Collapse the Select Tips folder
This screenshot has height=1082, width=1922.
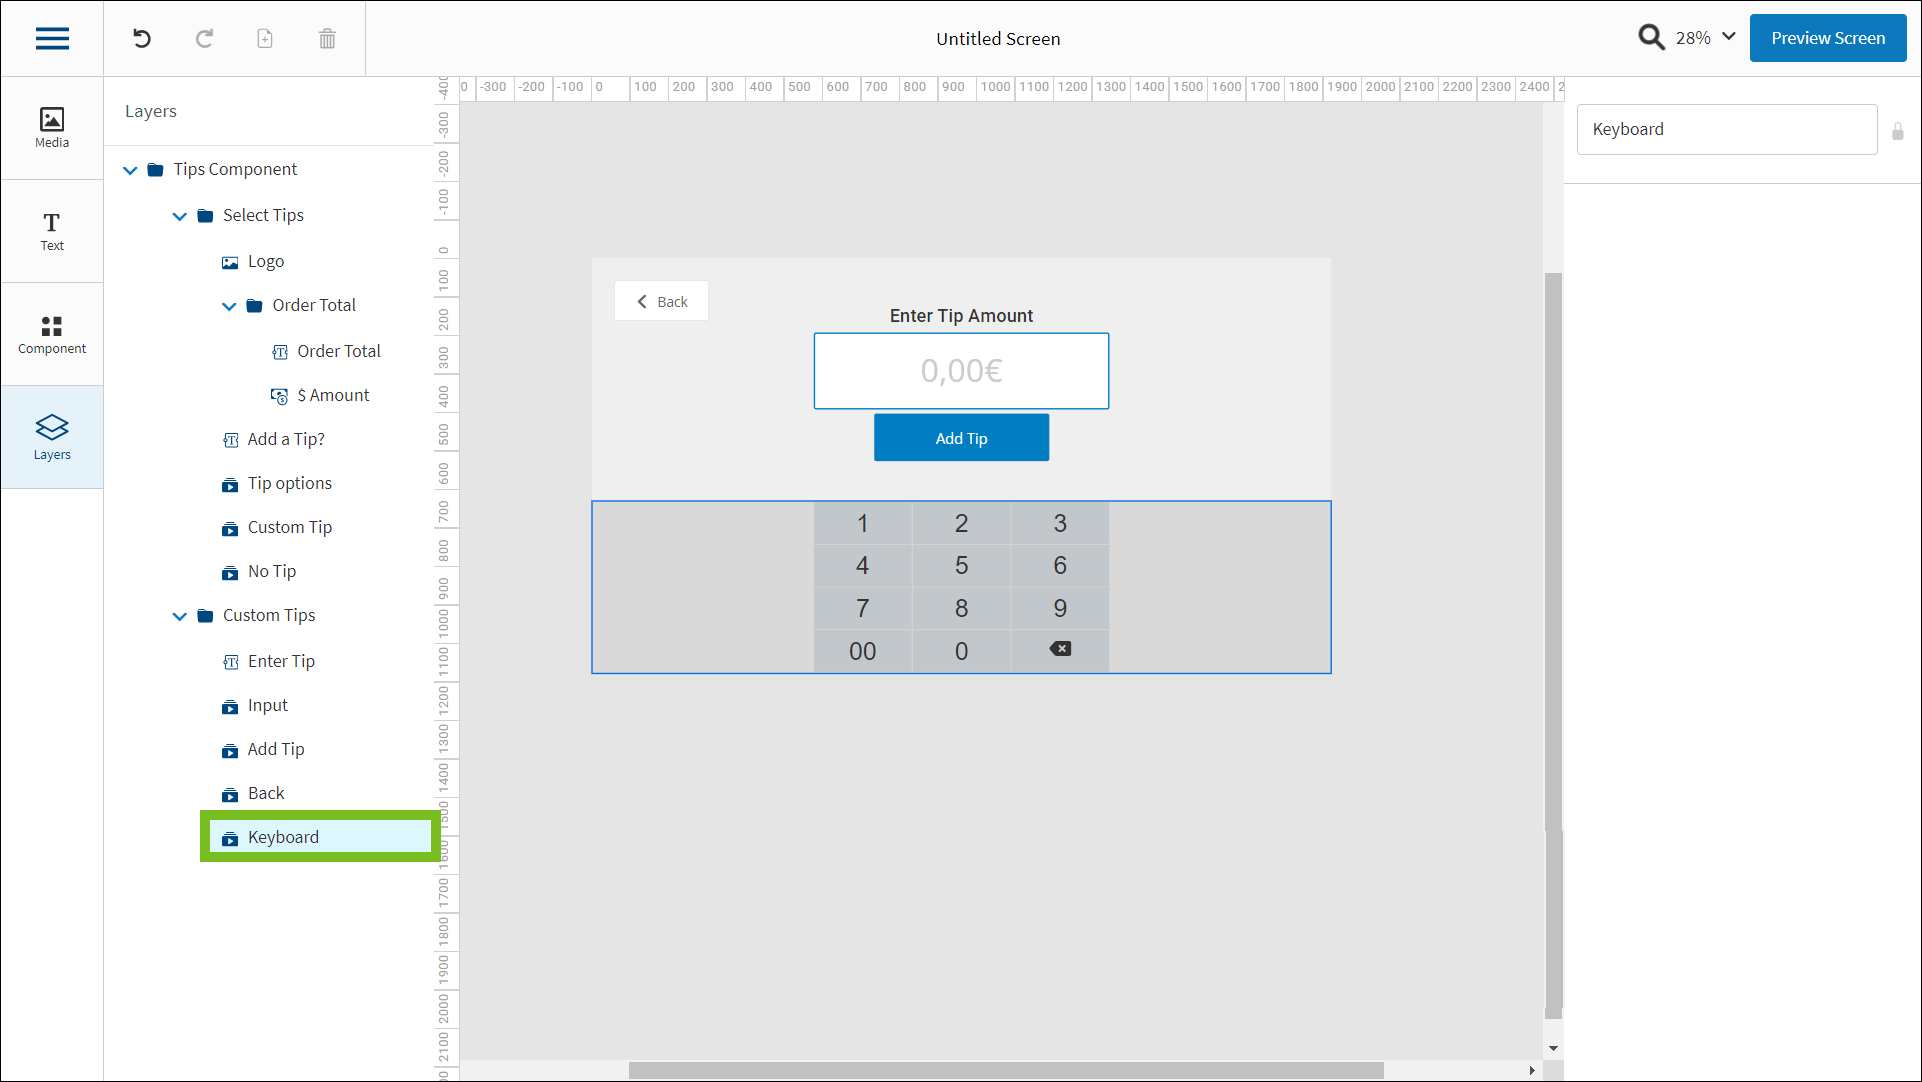tap(180, 216)
